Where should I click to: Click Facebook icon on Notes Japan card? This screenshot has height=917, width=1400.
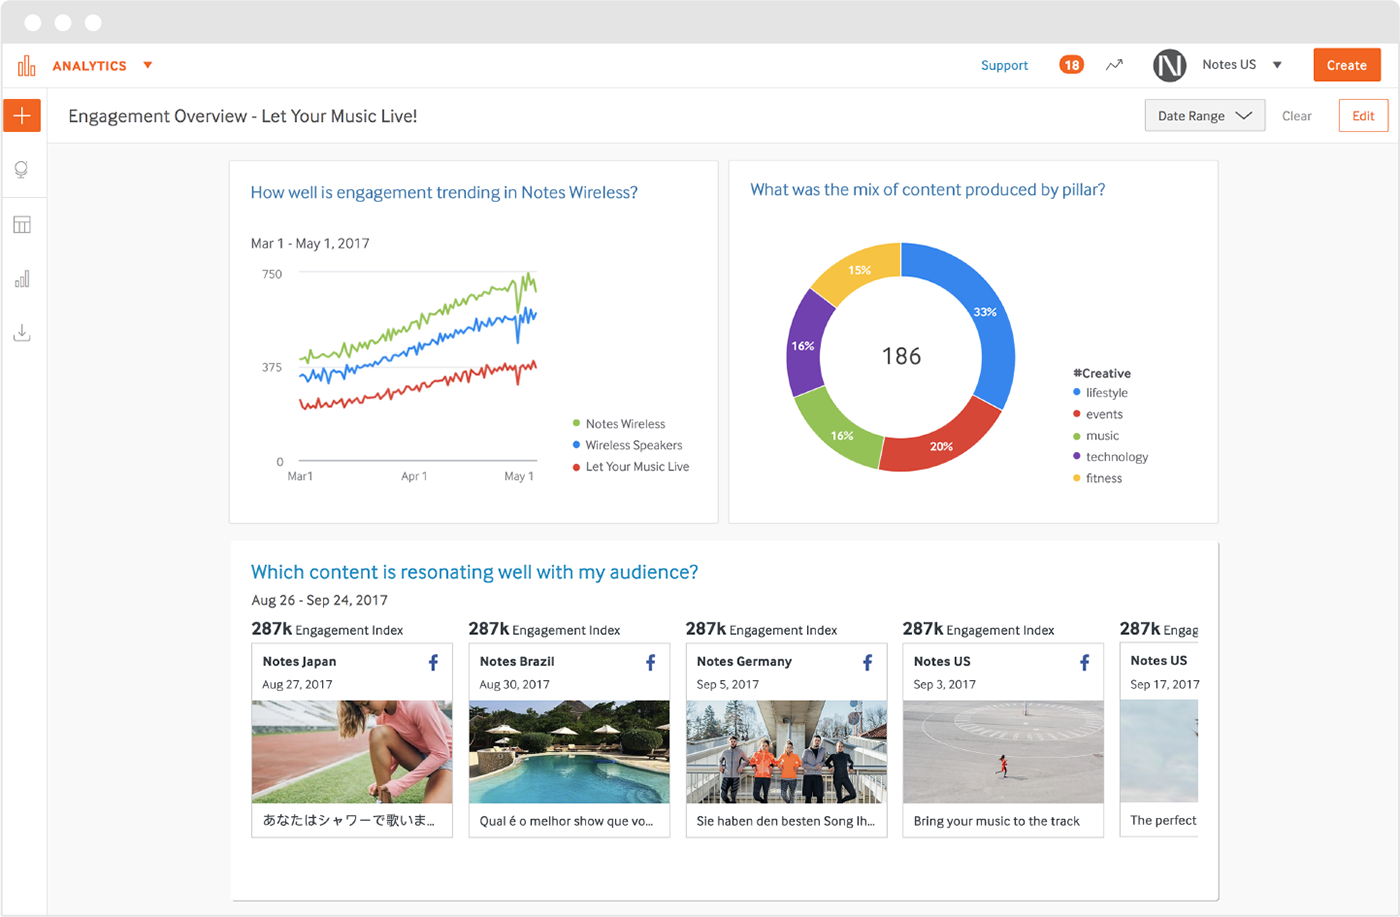pyautogui.click(x=433, y=662)
